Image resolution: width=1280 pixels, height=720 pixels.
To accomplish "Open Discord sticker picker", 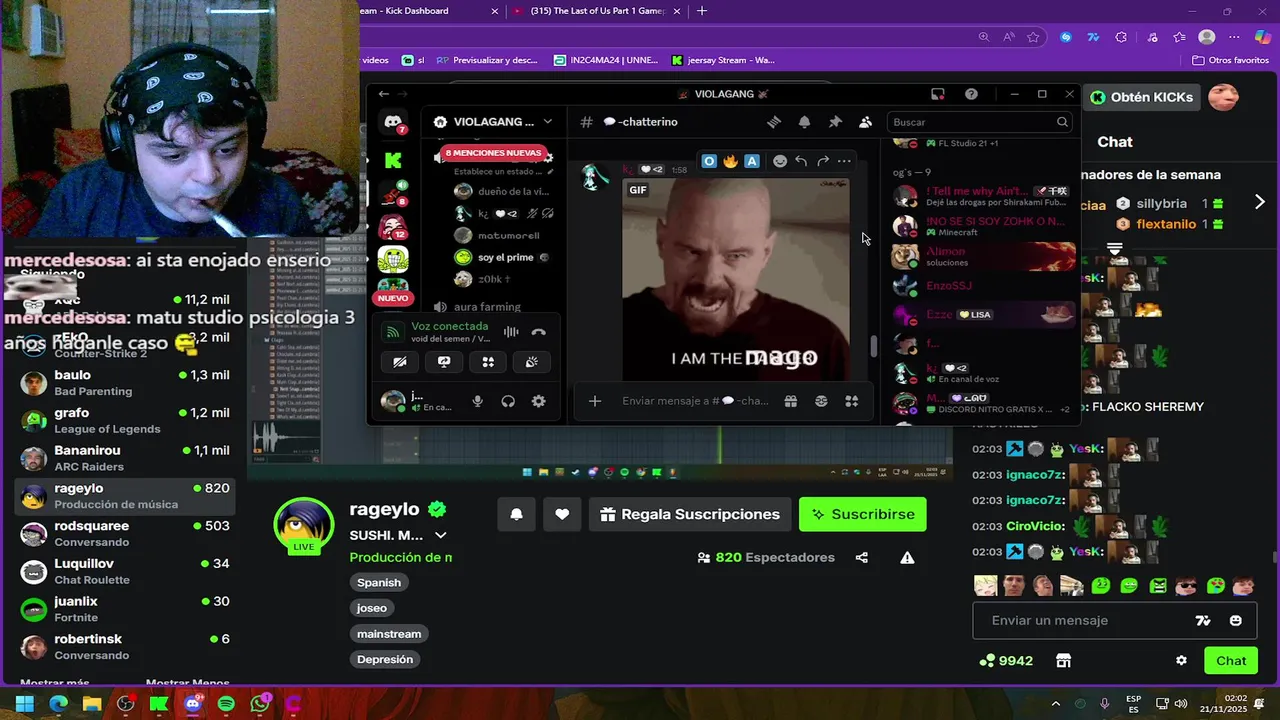I will (821, 401).
